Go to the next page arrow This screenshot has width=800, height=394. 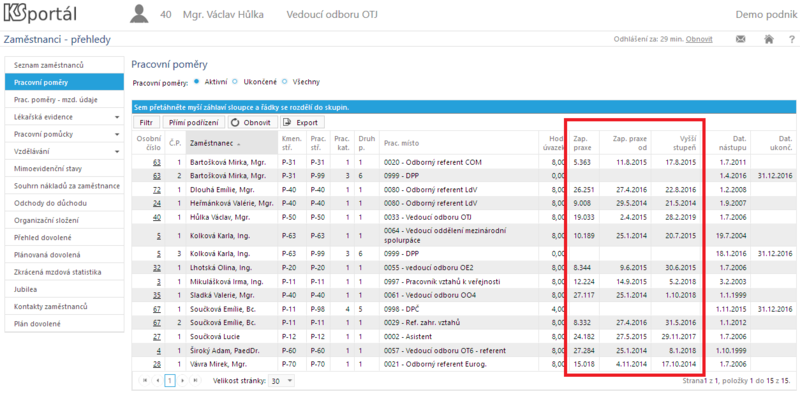pyautogui.click(x=182, y=381)
